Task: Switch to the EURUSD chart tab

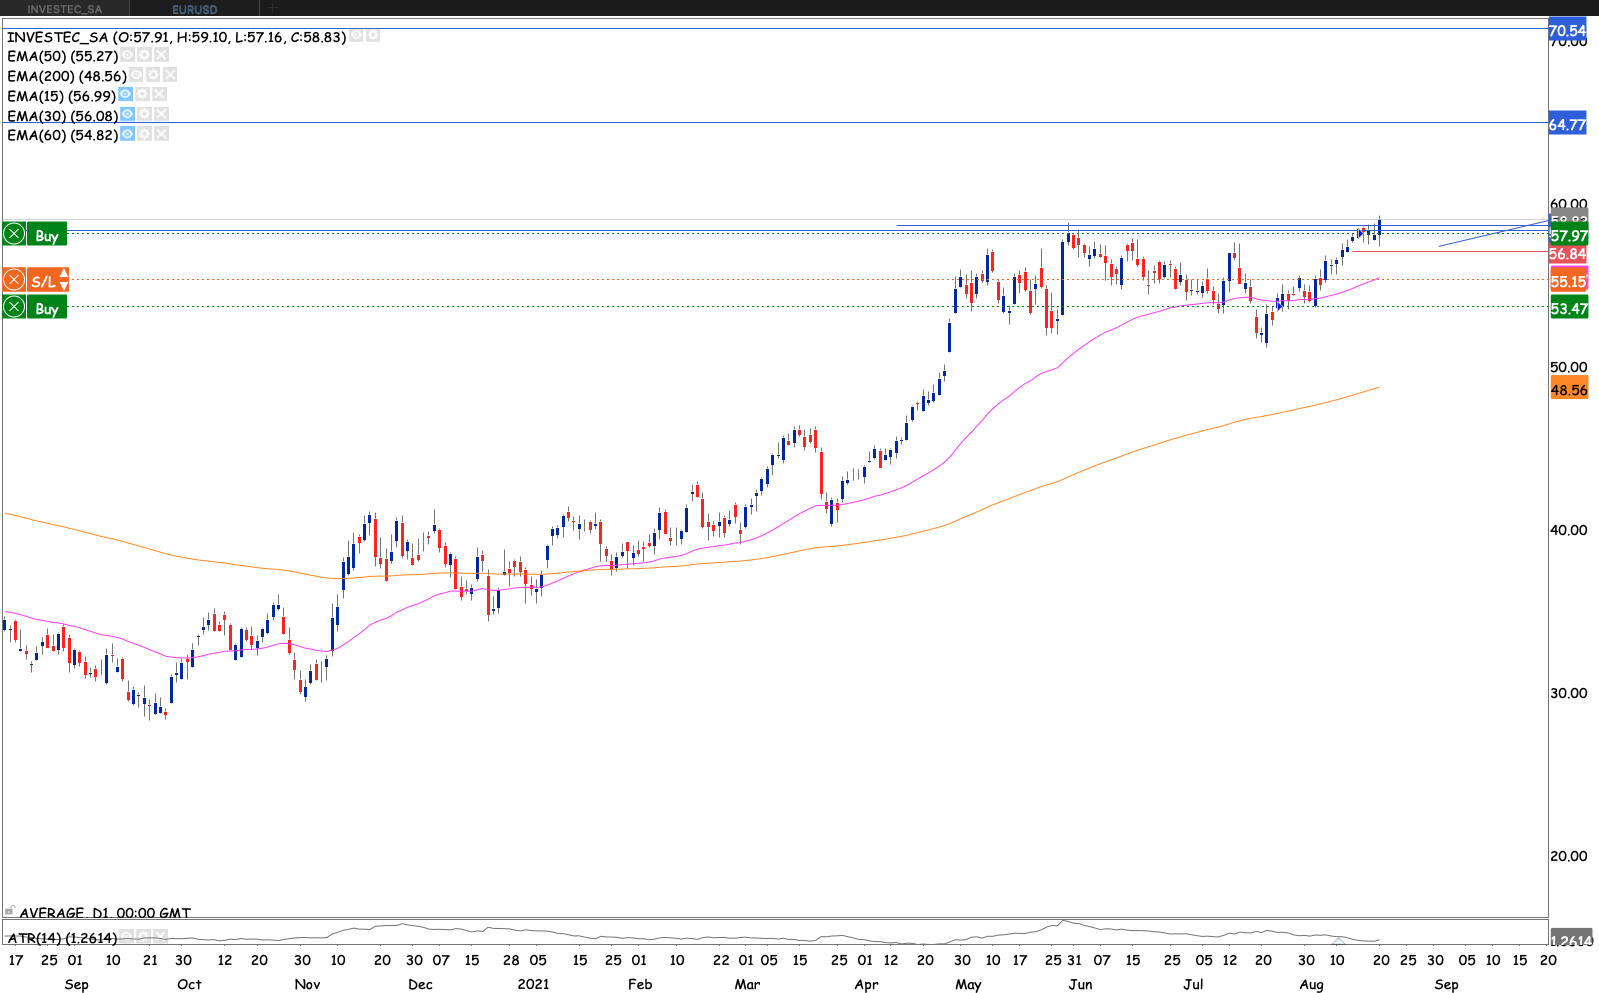Action: pos(194,9)
